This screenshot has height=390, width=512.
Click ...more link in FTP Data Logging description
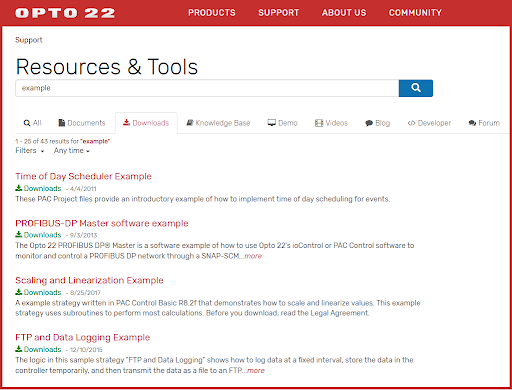[253, 370]
